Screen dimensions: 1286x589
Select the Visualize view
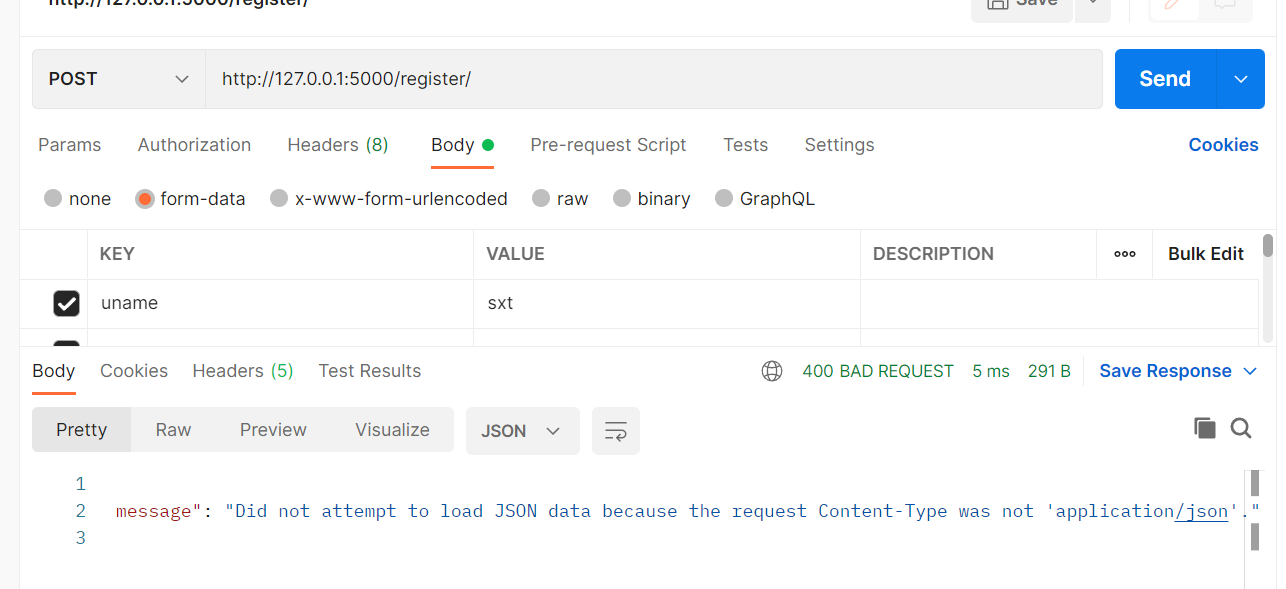point(392,430)
